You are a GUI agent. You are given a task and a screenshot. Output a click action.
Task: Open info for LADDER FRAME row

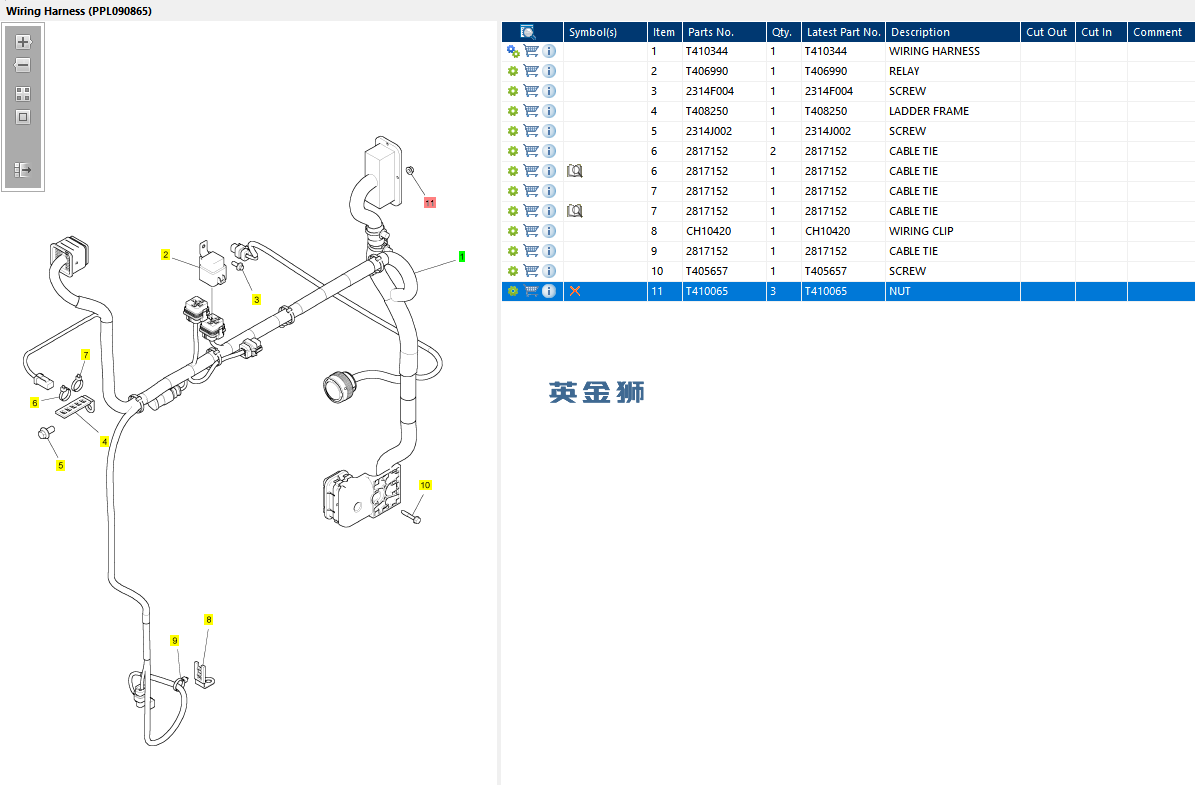pyautogui.click(x=549, y=111)
